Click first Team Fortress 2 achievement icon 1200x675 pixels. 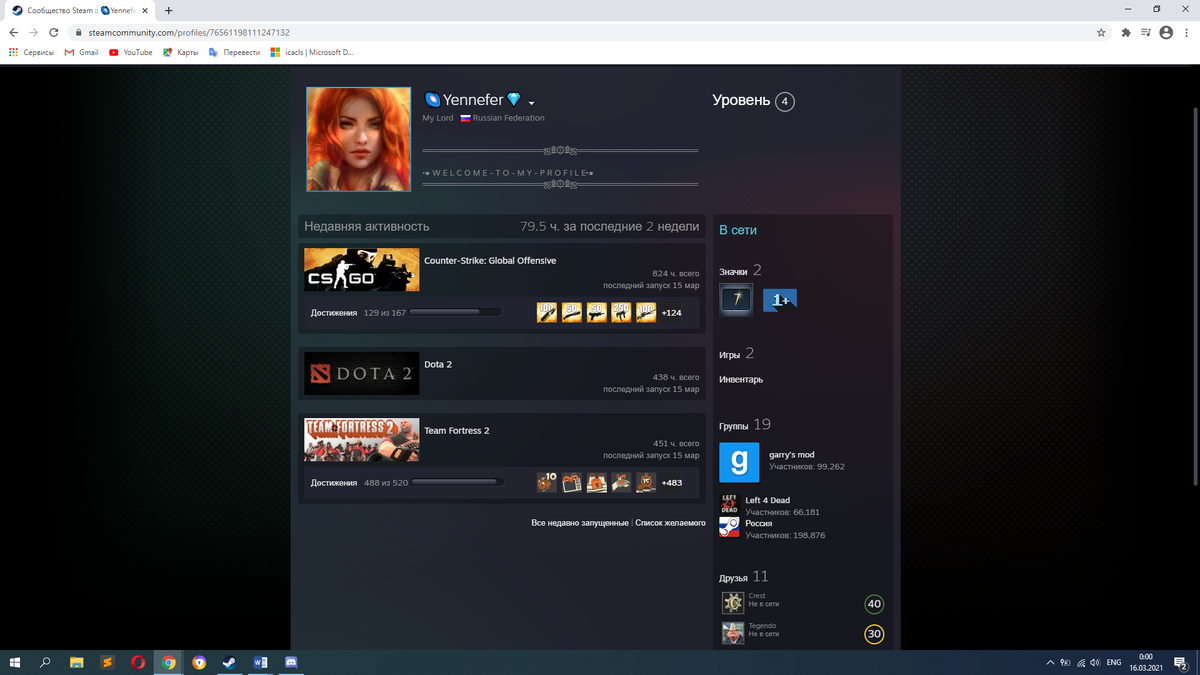pyautogui.click(x=547, y=483)
